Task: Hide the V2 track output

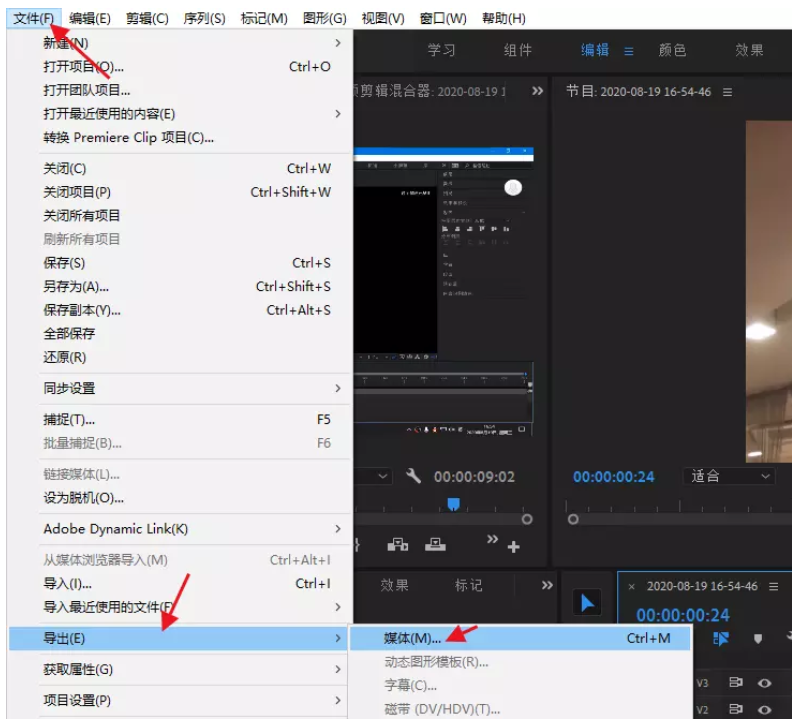Action: [765, 709]
